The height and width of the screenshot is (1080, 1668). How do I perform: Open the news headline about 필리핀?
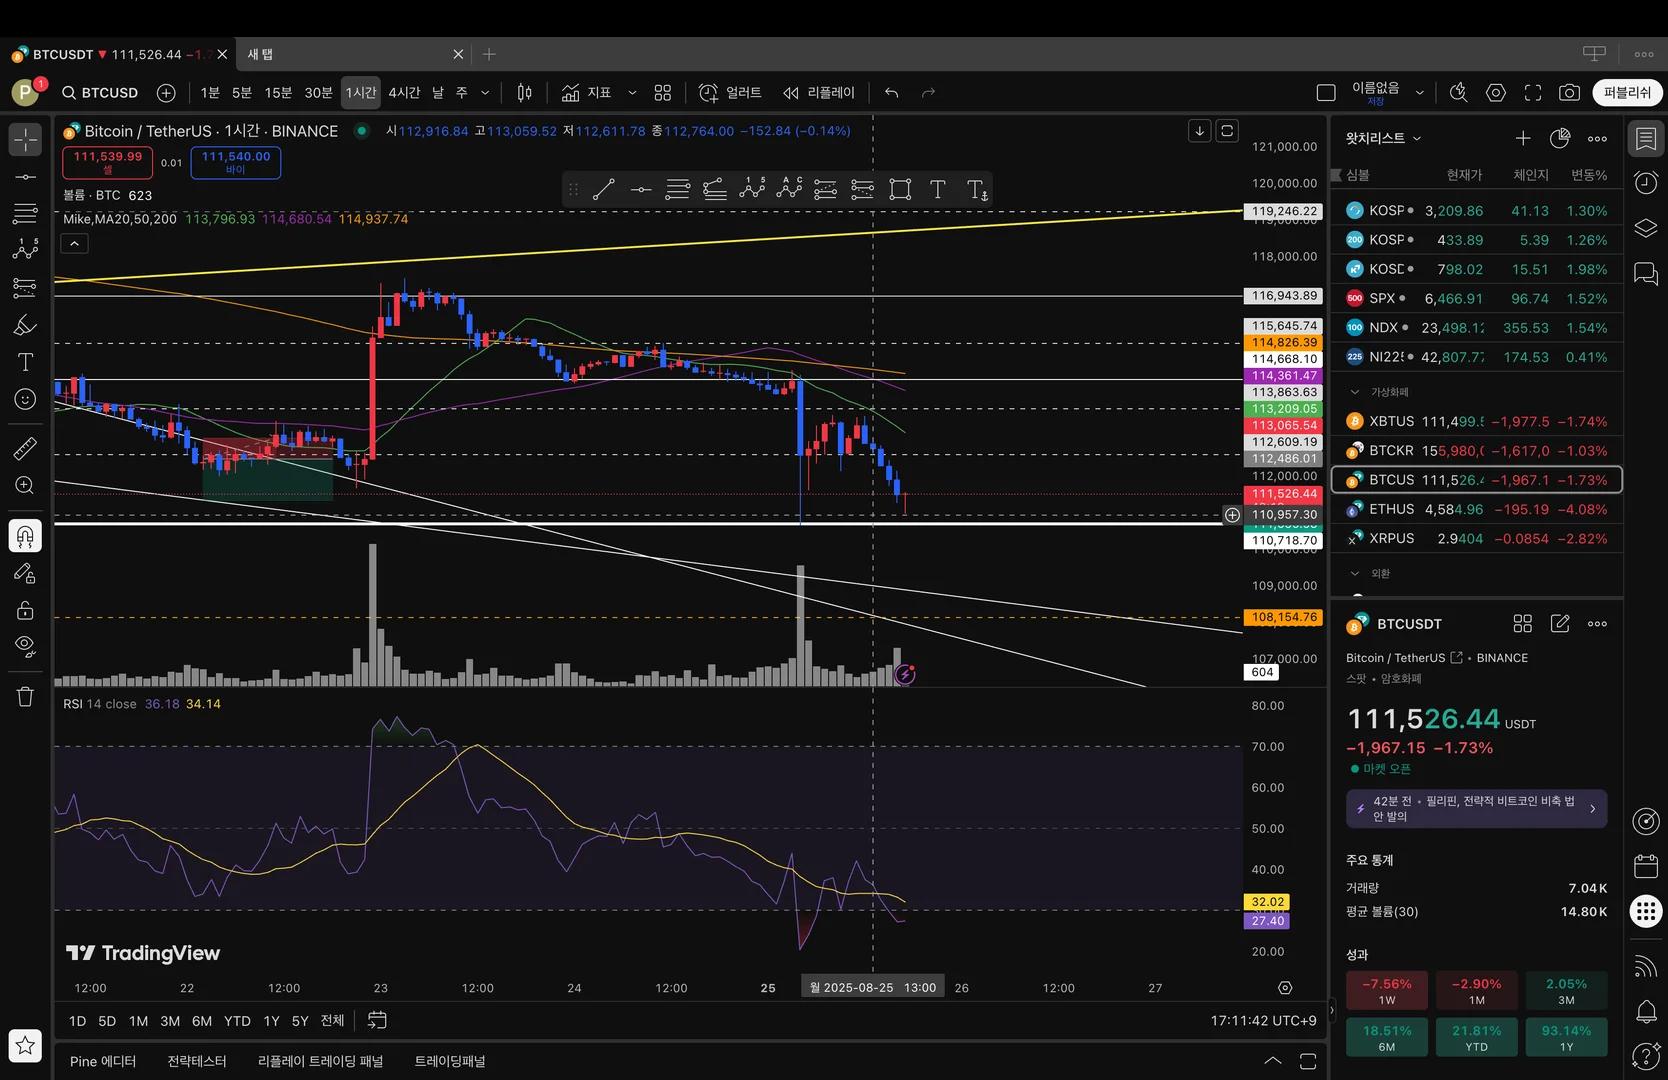1477,809
